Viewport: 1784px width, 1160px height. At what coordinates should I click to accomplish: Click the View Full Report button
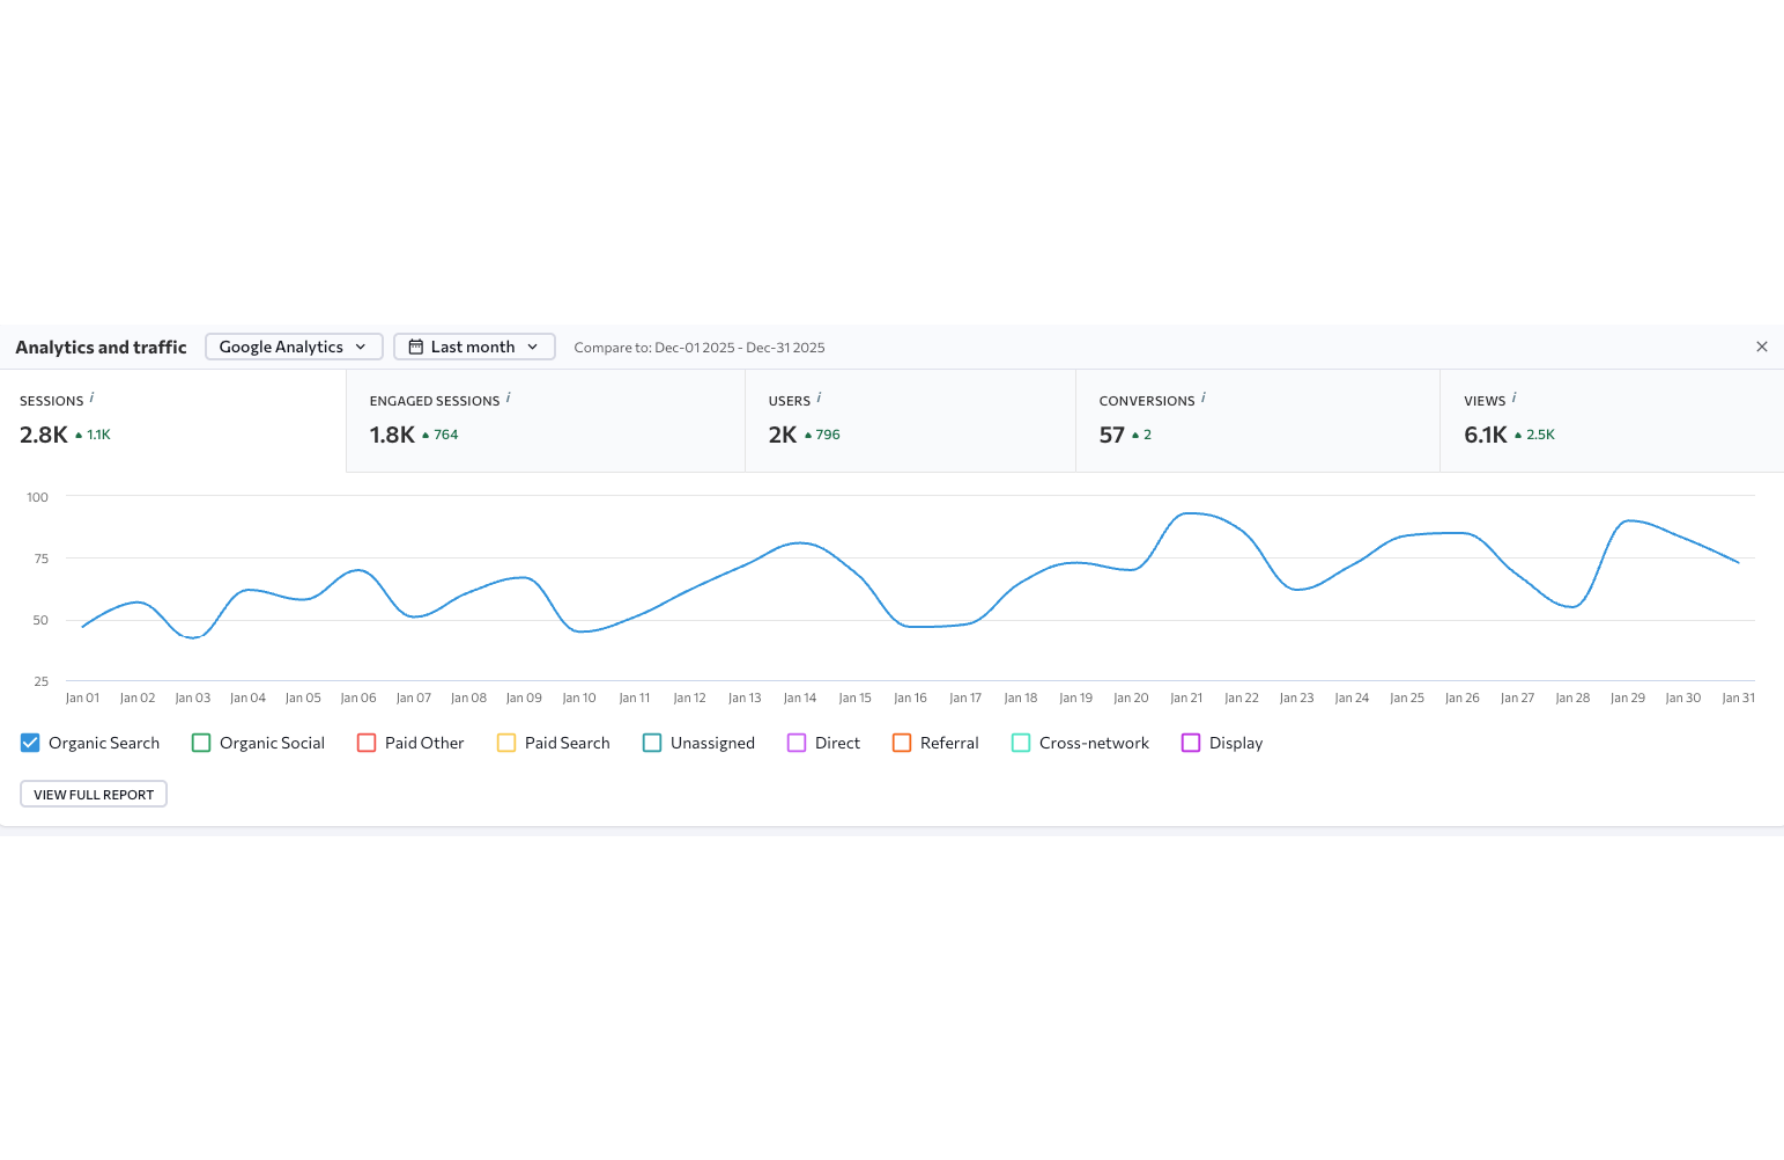(x=94, y=794)
